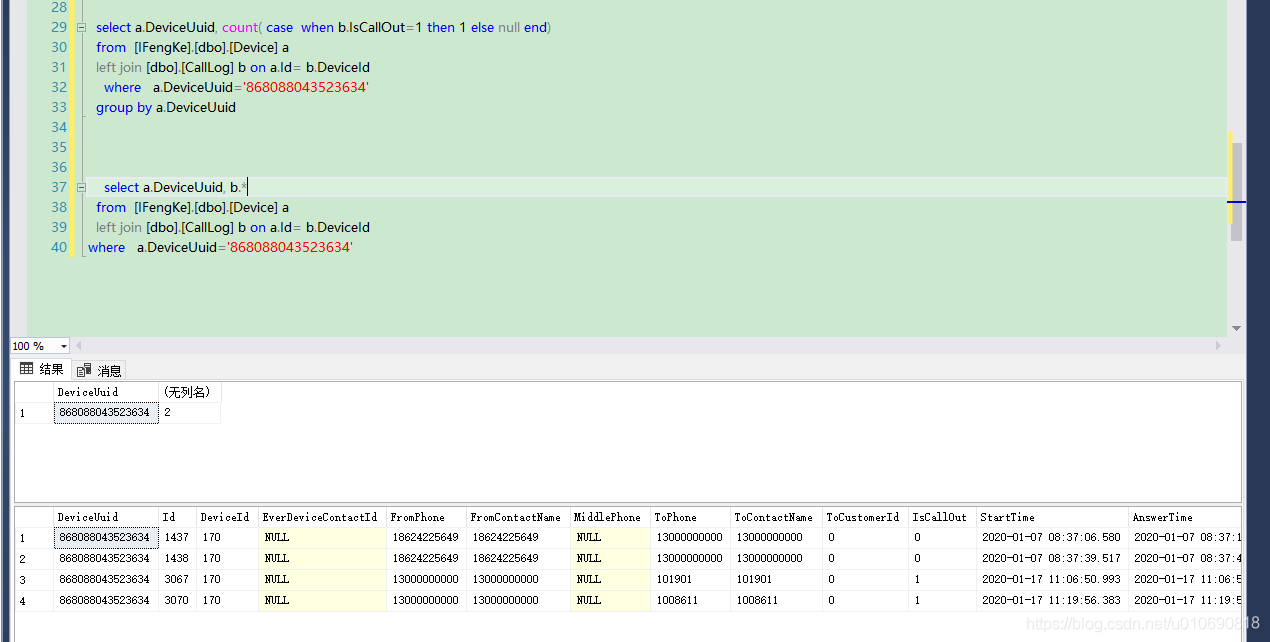Click the (无列名) column header in top grid

[190, 391]
